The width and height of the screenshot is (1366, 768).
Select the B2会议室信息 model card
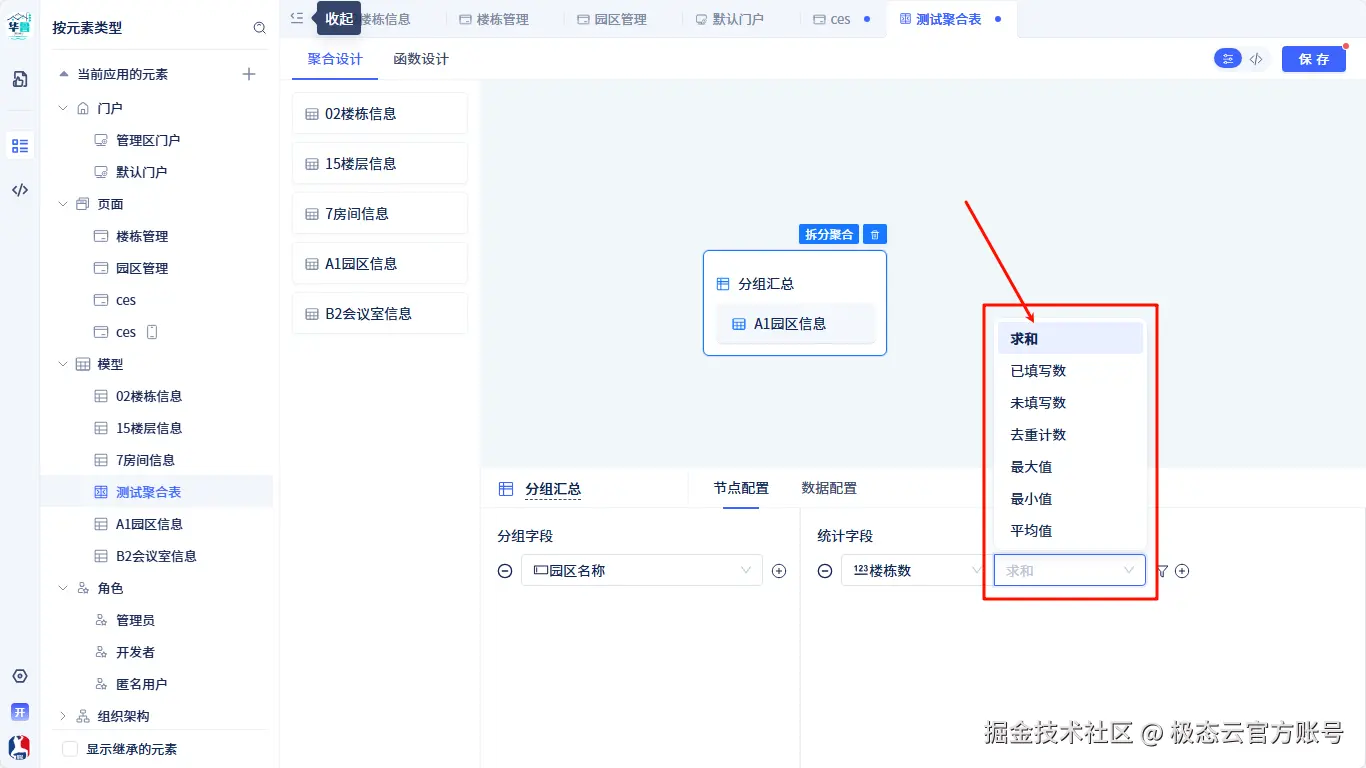click(380, 314)
